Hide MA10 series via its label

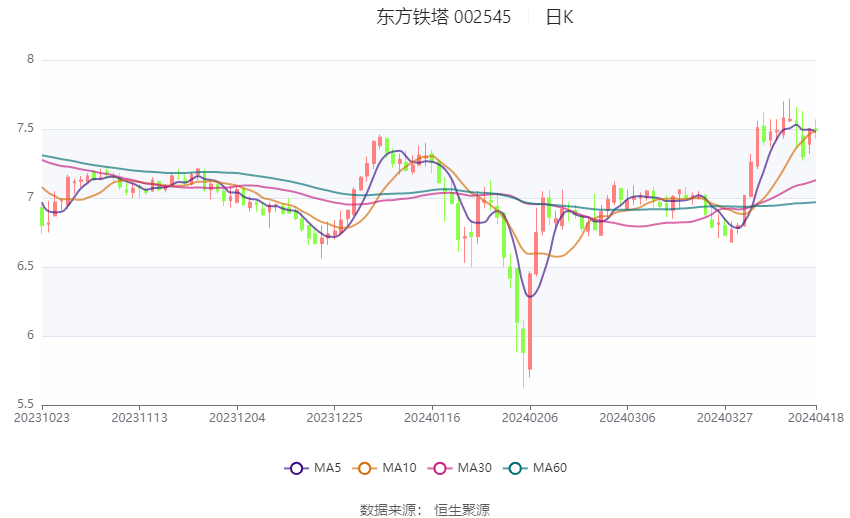click(399, 468)
